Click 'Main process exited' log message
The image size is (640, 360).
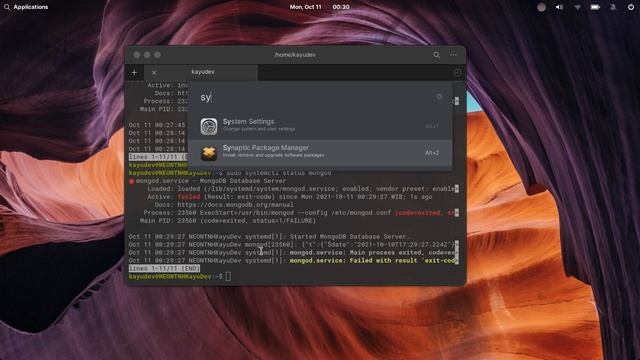tap(372, 253)
